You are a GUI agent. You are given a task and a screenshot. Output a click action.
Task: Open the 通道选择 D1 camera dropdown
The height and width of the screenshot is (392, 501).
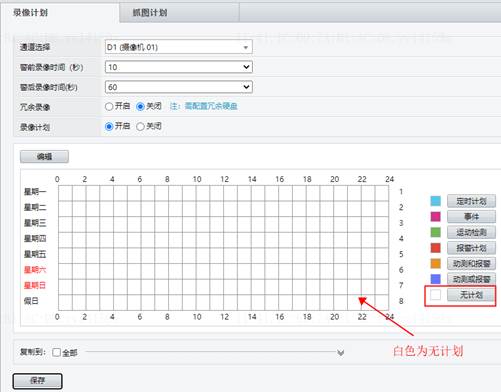coord(178,47)
